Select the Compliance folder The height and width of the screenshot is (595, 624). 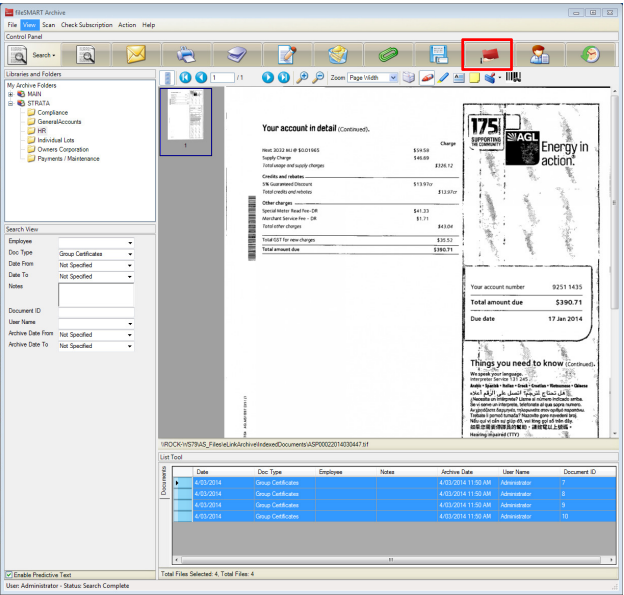pos(53,113)
